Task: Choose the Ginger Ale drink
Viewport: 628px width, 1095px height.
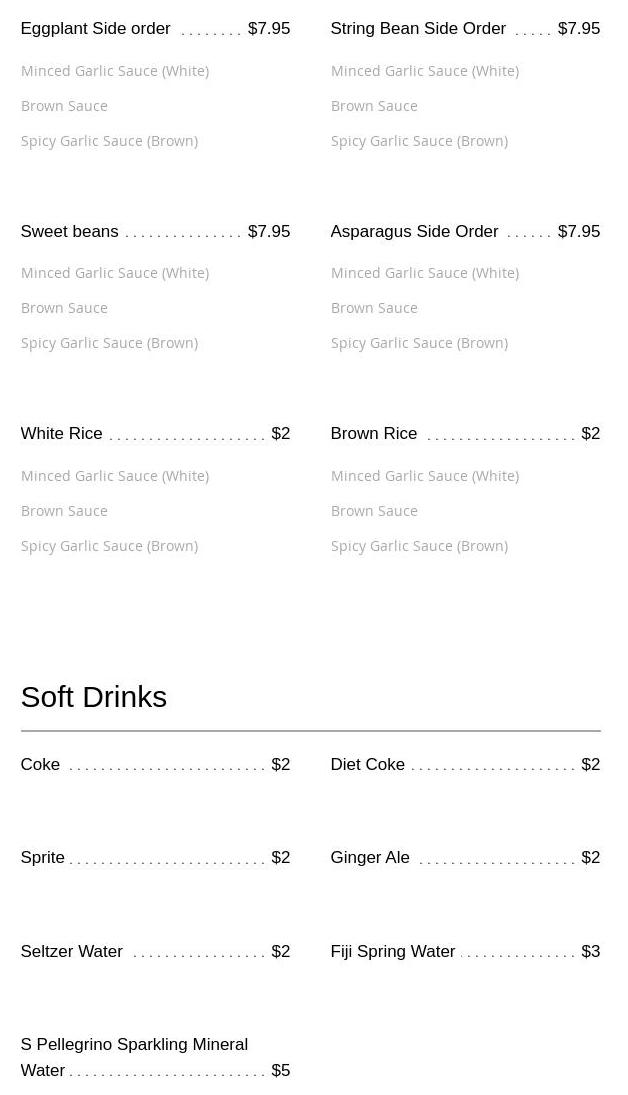Action: [370, 857]
